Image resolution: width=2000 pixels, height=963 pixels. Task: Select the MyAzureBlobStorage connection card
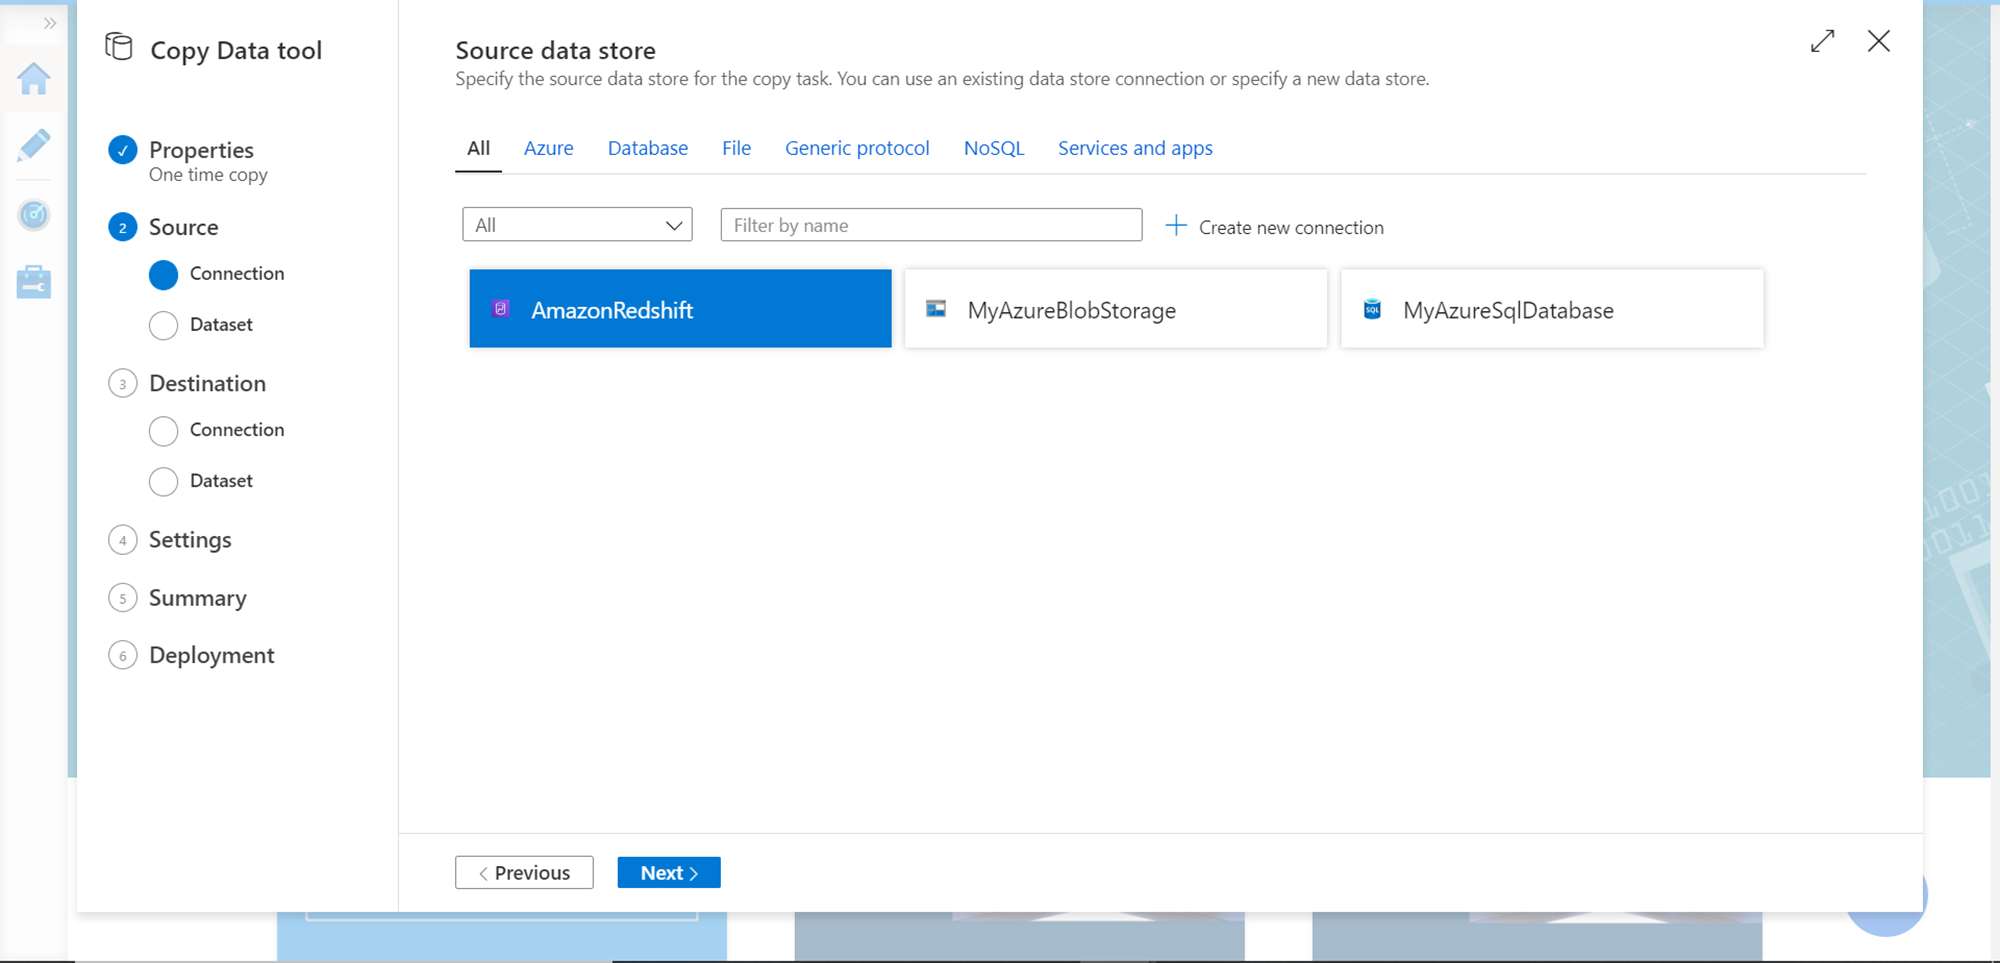[x=1116, y=309]
